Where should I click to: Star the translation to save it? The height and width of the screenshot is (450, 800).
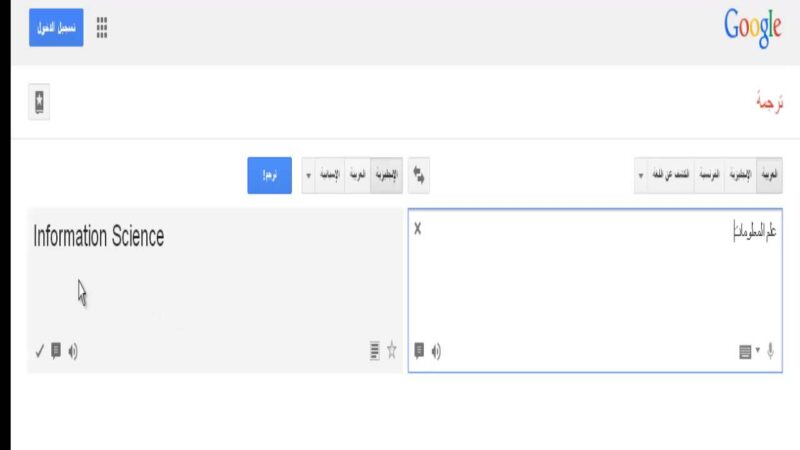(392, 351)
